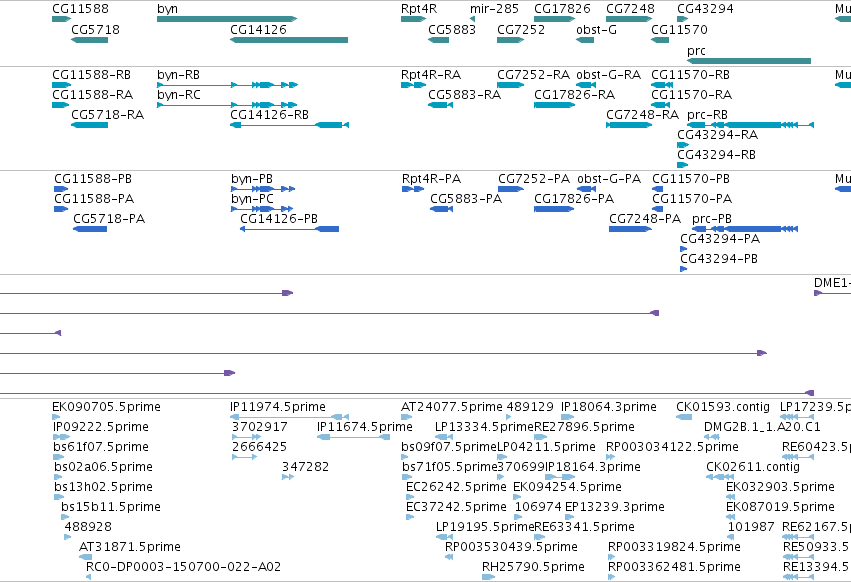
Task: Select the mir-285 gene label
Action: coord(494,9)
